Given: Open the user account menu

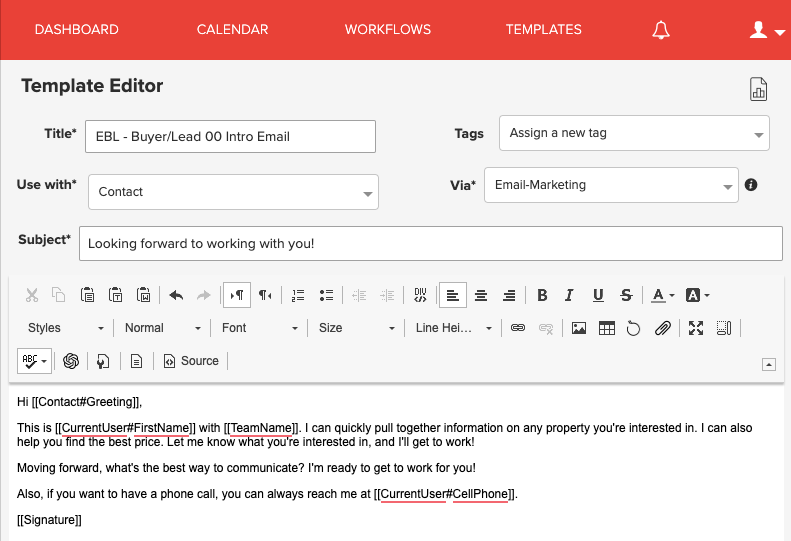Looking at the screenshot, I should pos(767,30).
